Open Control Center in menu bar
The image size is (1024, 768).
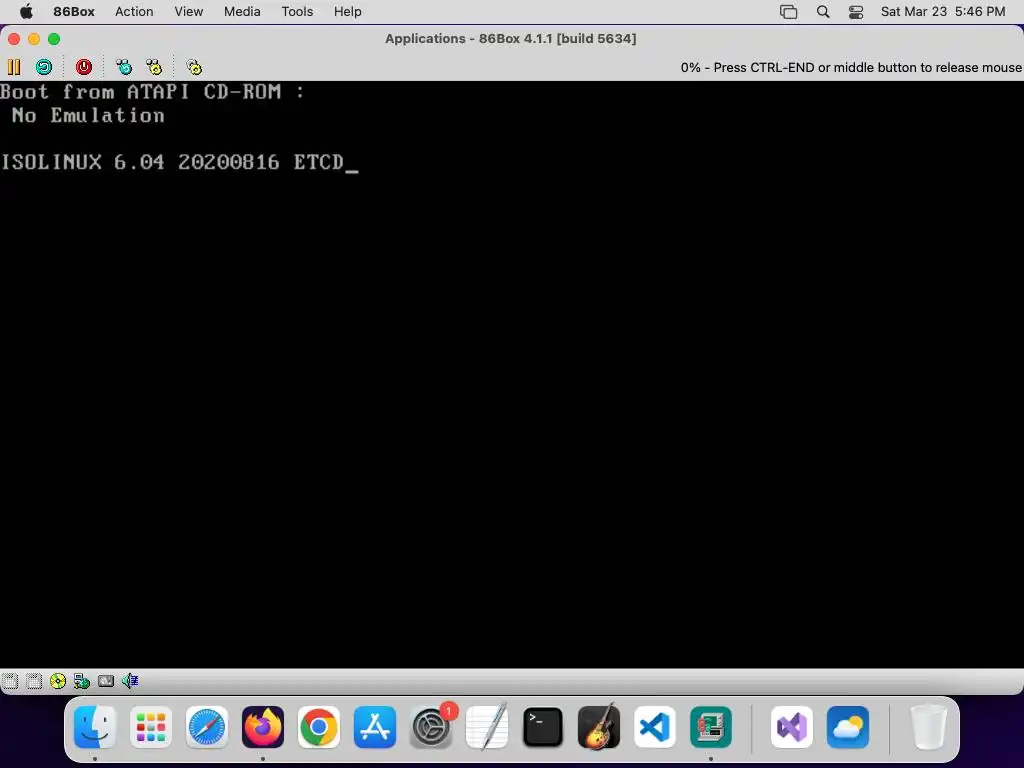[856, 12]
